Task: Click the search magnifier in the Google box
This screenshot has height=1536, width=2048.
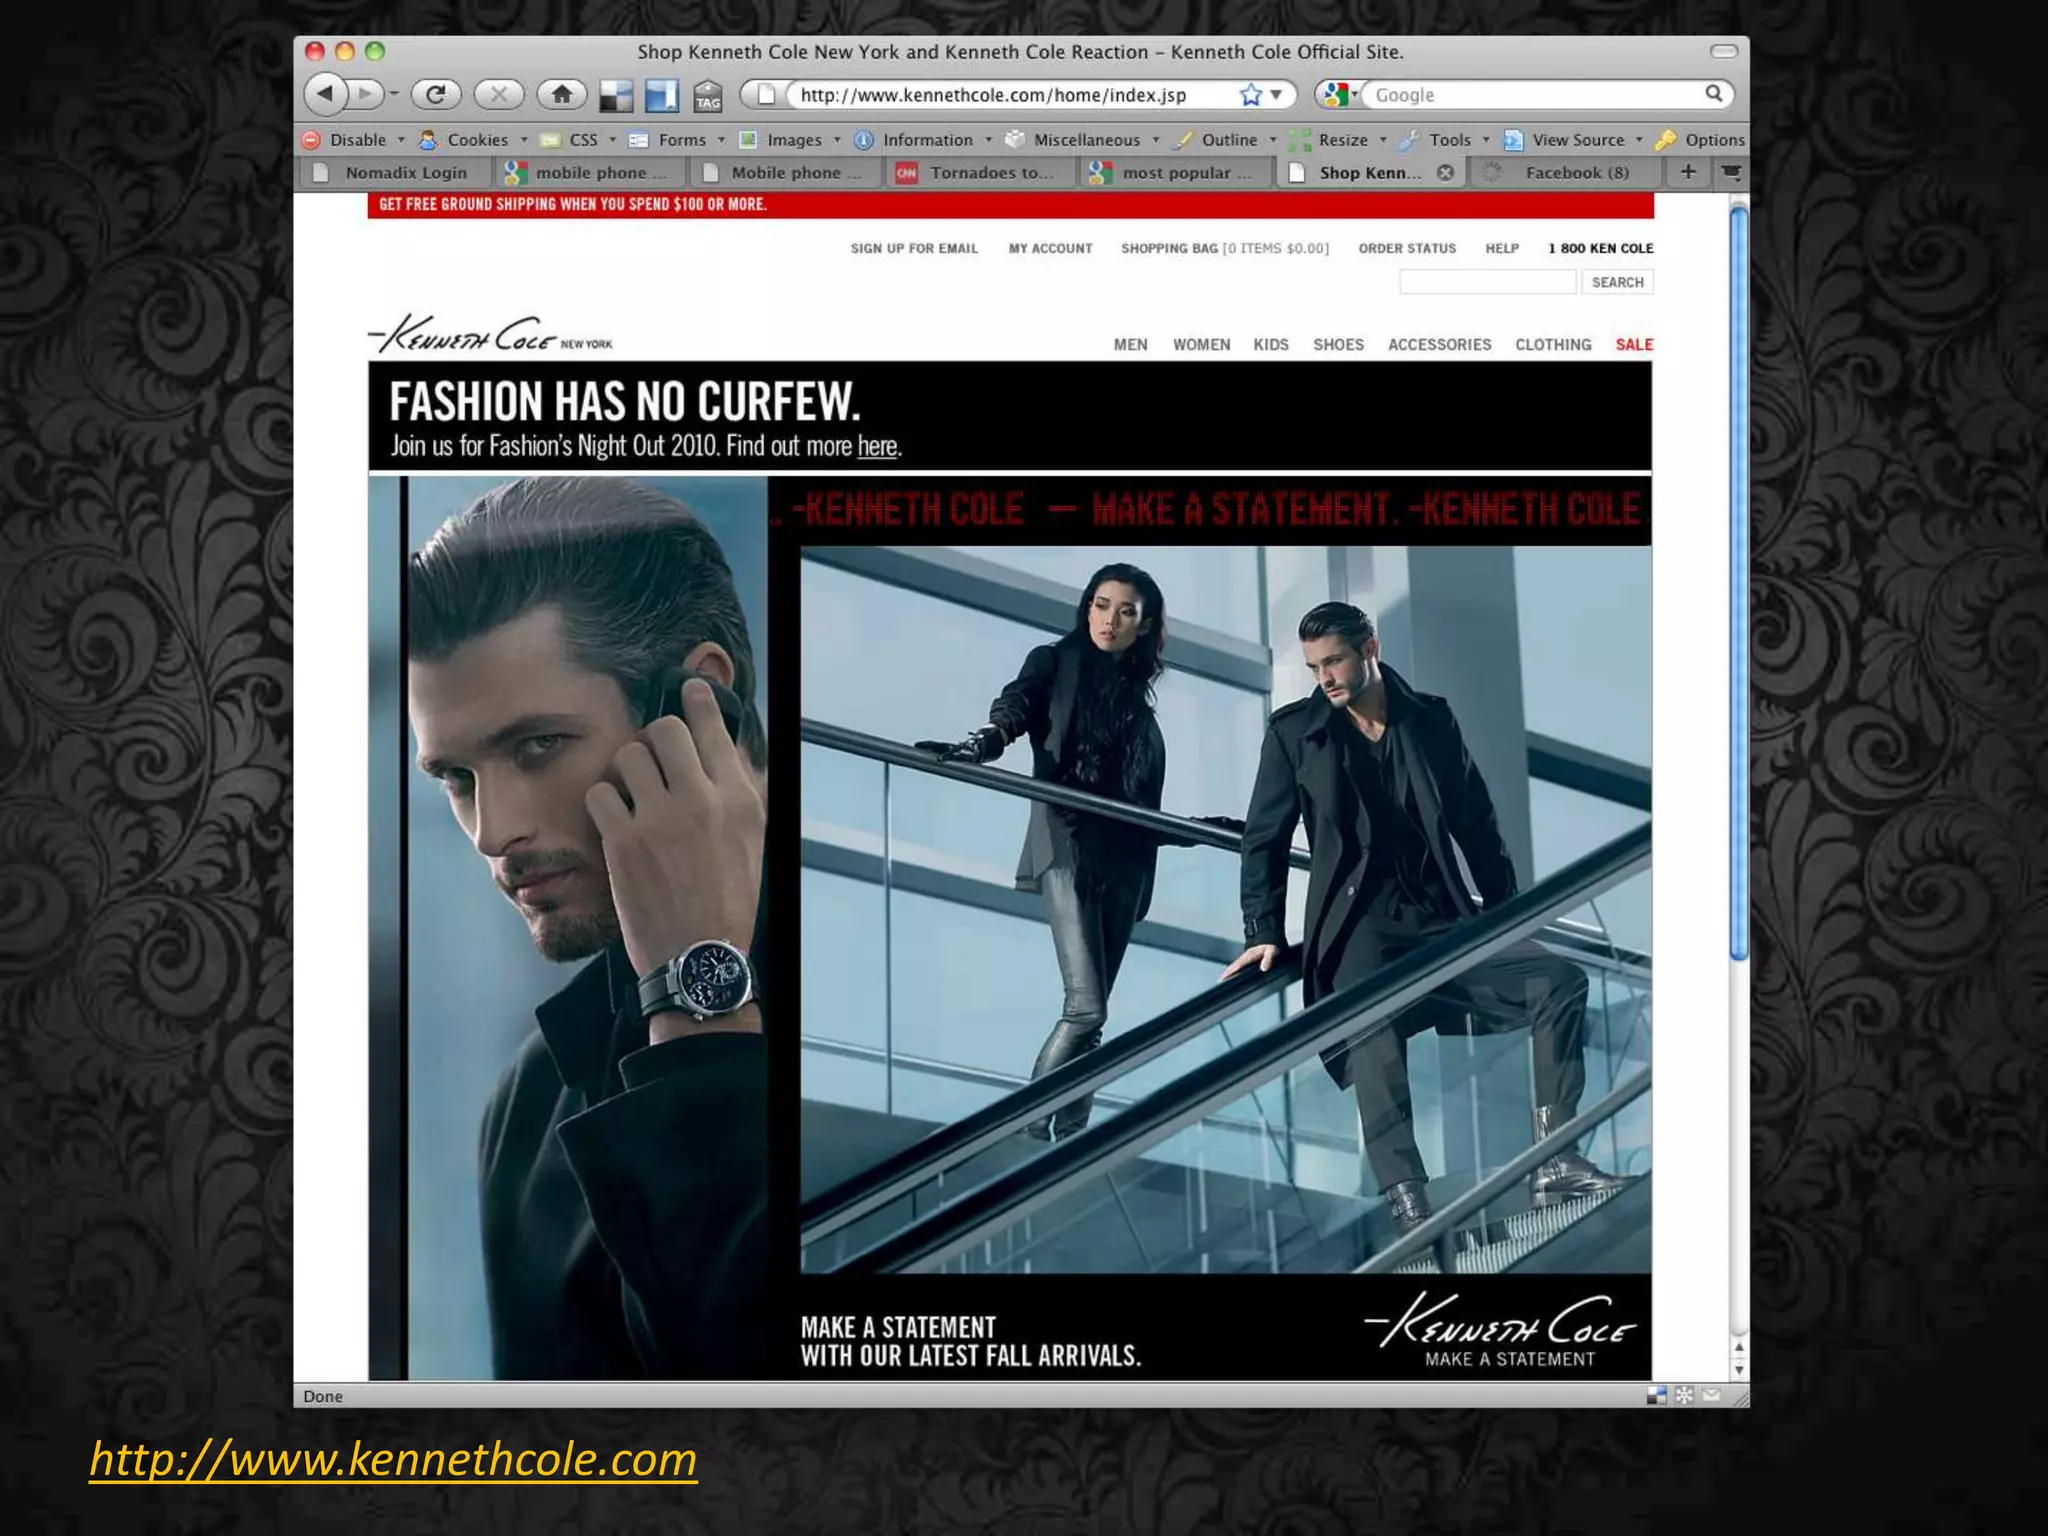Action: point(1714,94)
